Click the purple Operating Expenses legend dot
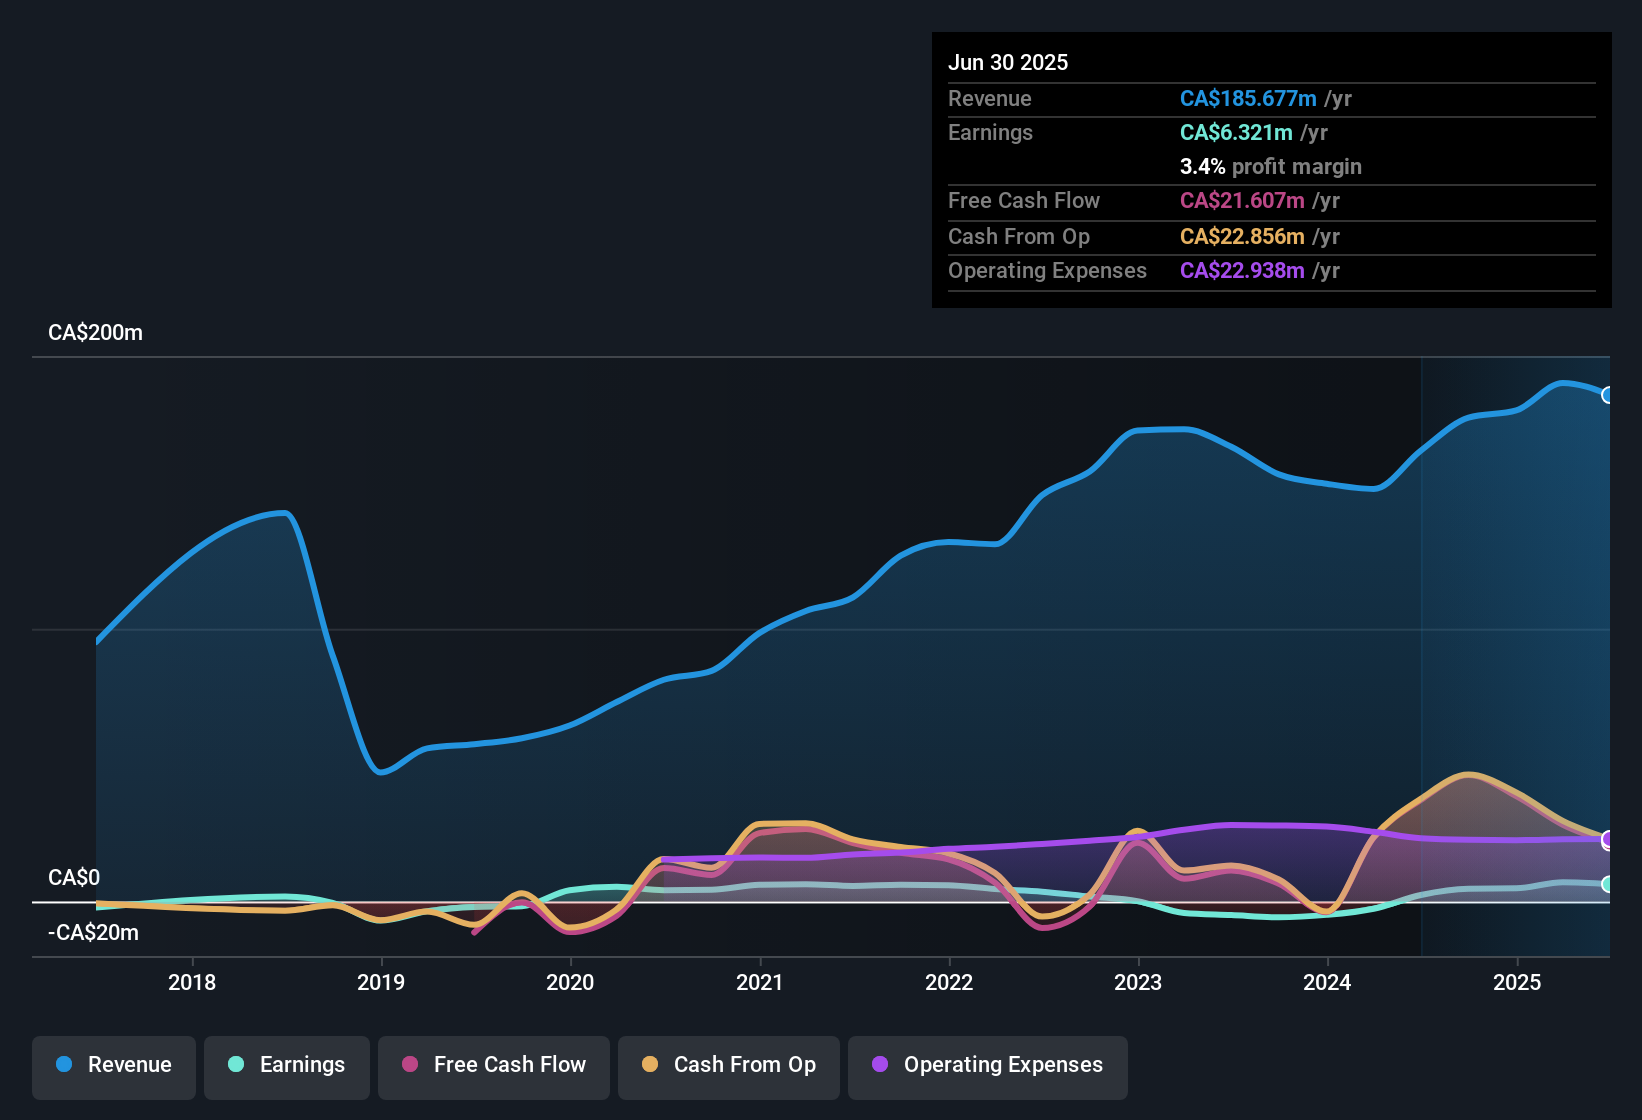 click(x=880, y=1064)
